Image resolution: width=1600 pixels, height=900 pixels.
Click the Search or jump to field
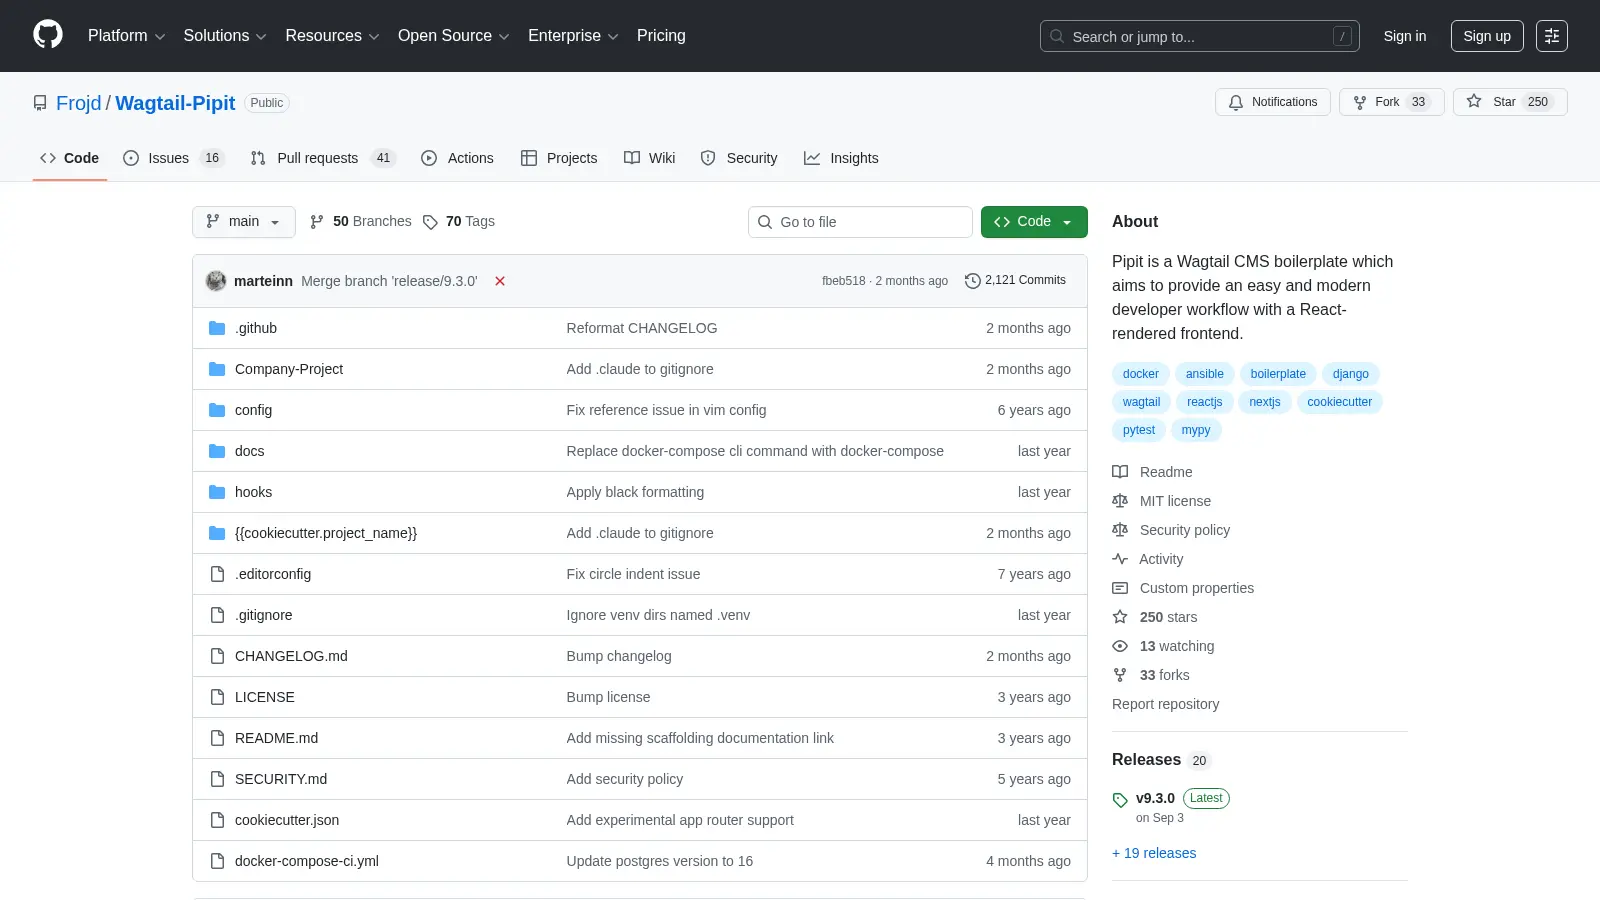(x=1200, y=36)
